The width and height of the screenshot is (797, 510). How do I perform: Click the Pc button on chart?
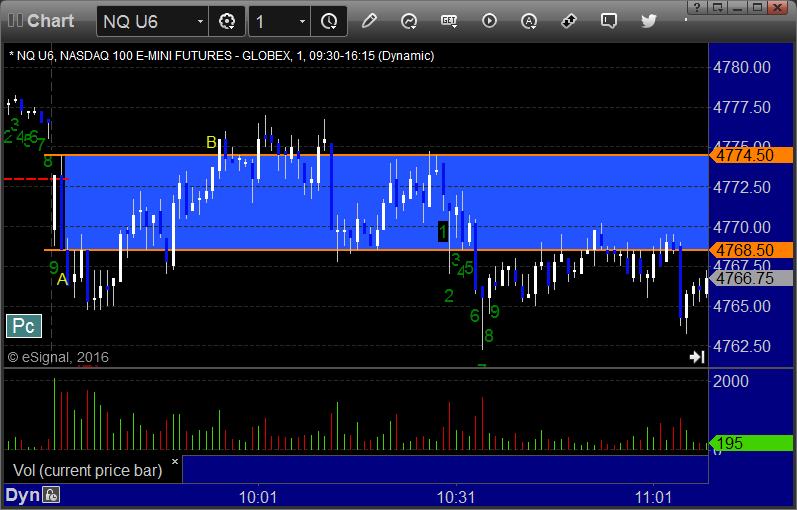pos(23,326)
